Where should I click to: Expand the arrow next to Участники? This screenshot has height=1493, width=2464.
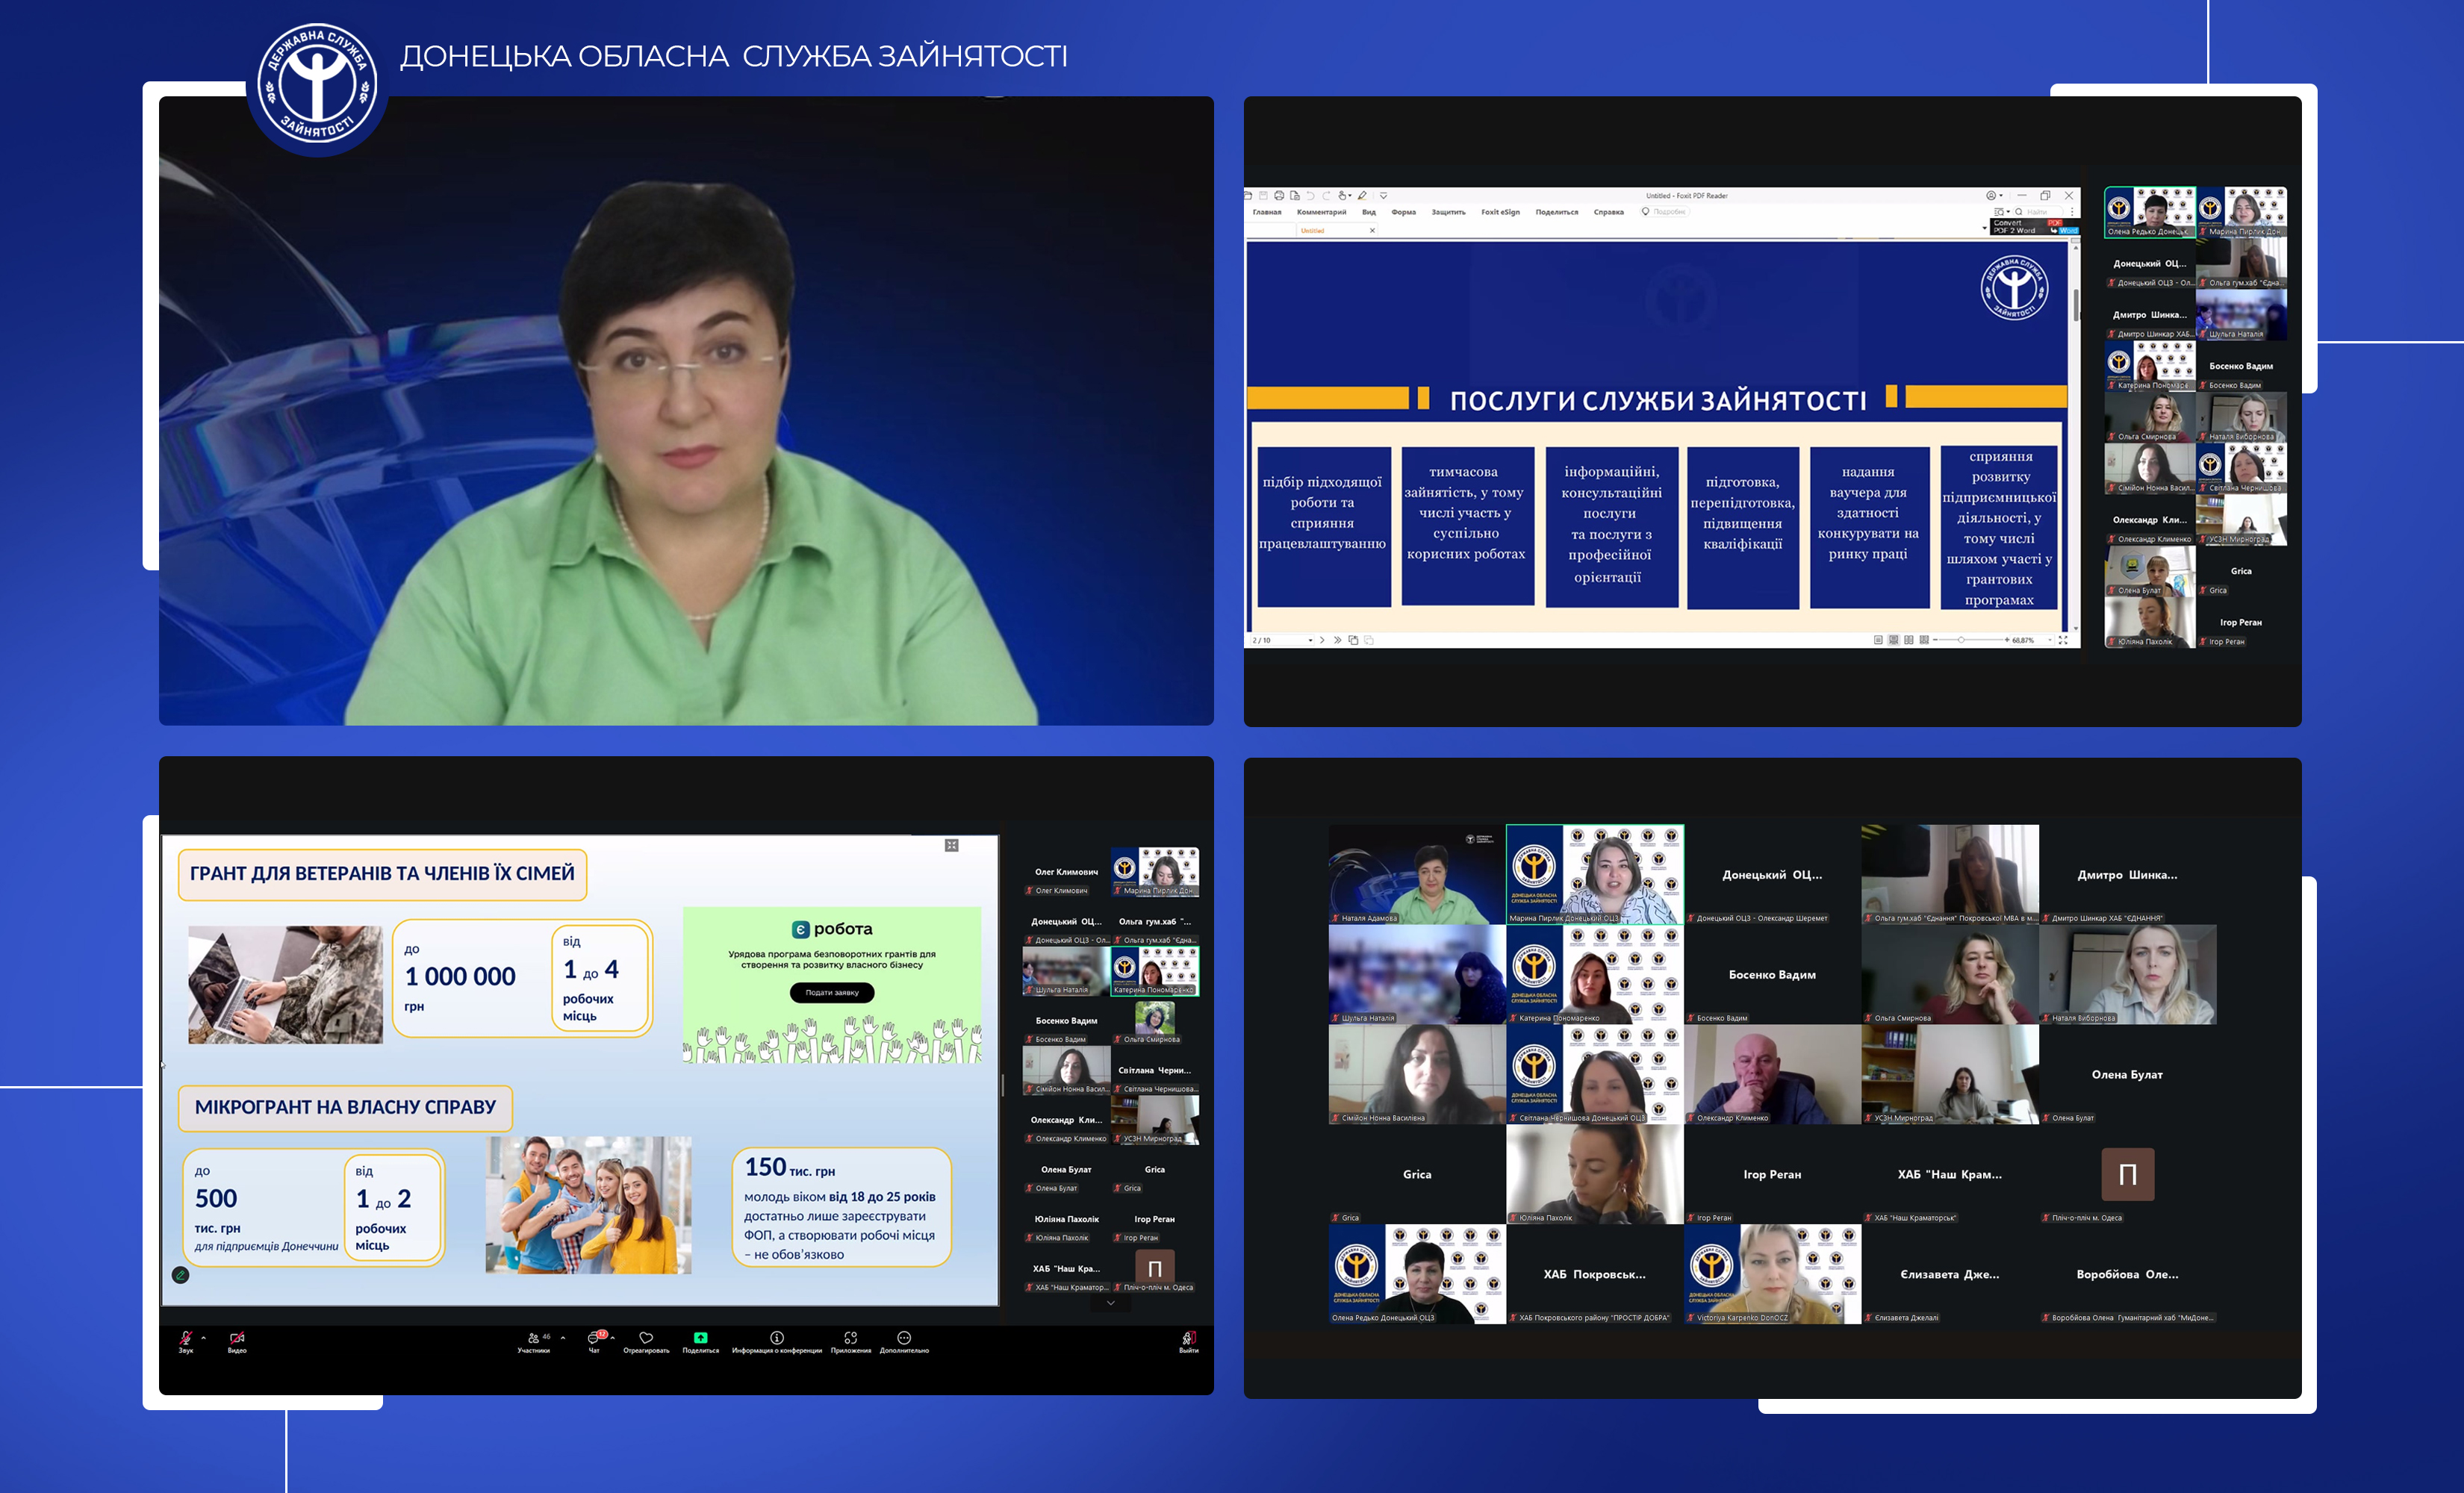click(x=563, y=1338)
